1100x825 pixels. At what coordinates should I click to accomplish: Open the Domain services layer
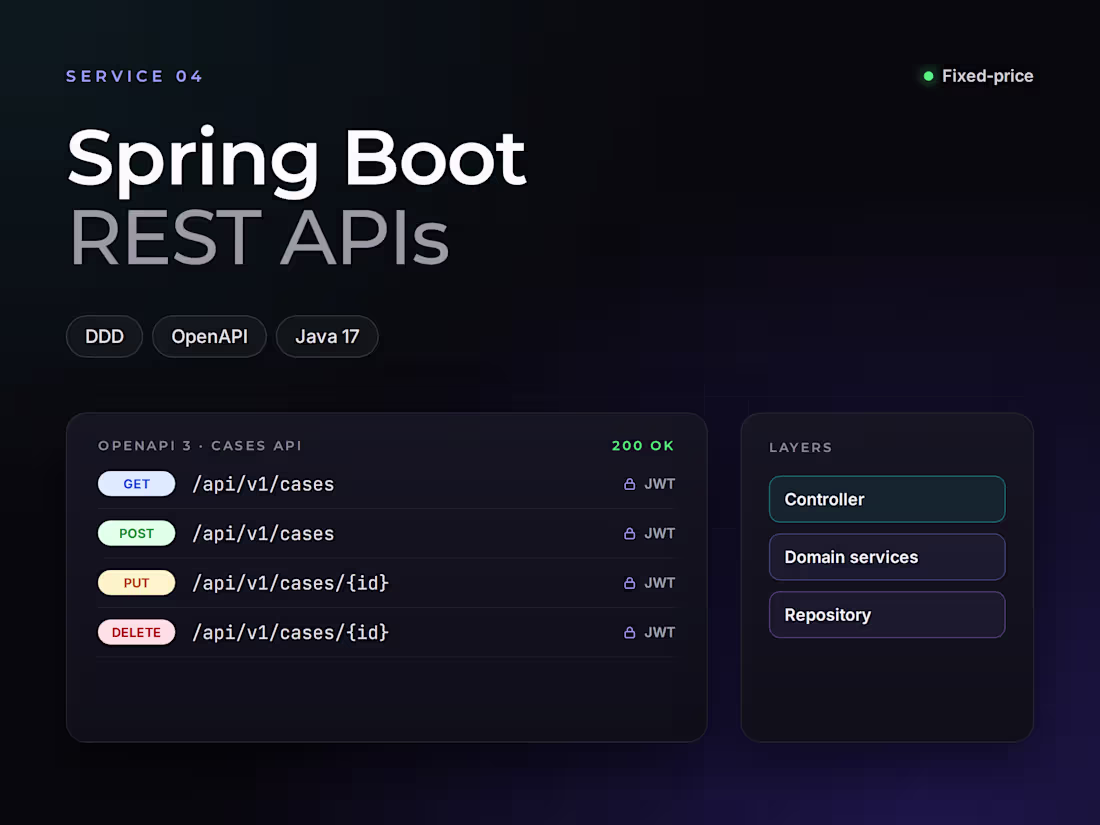coord(887,557)
